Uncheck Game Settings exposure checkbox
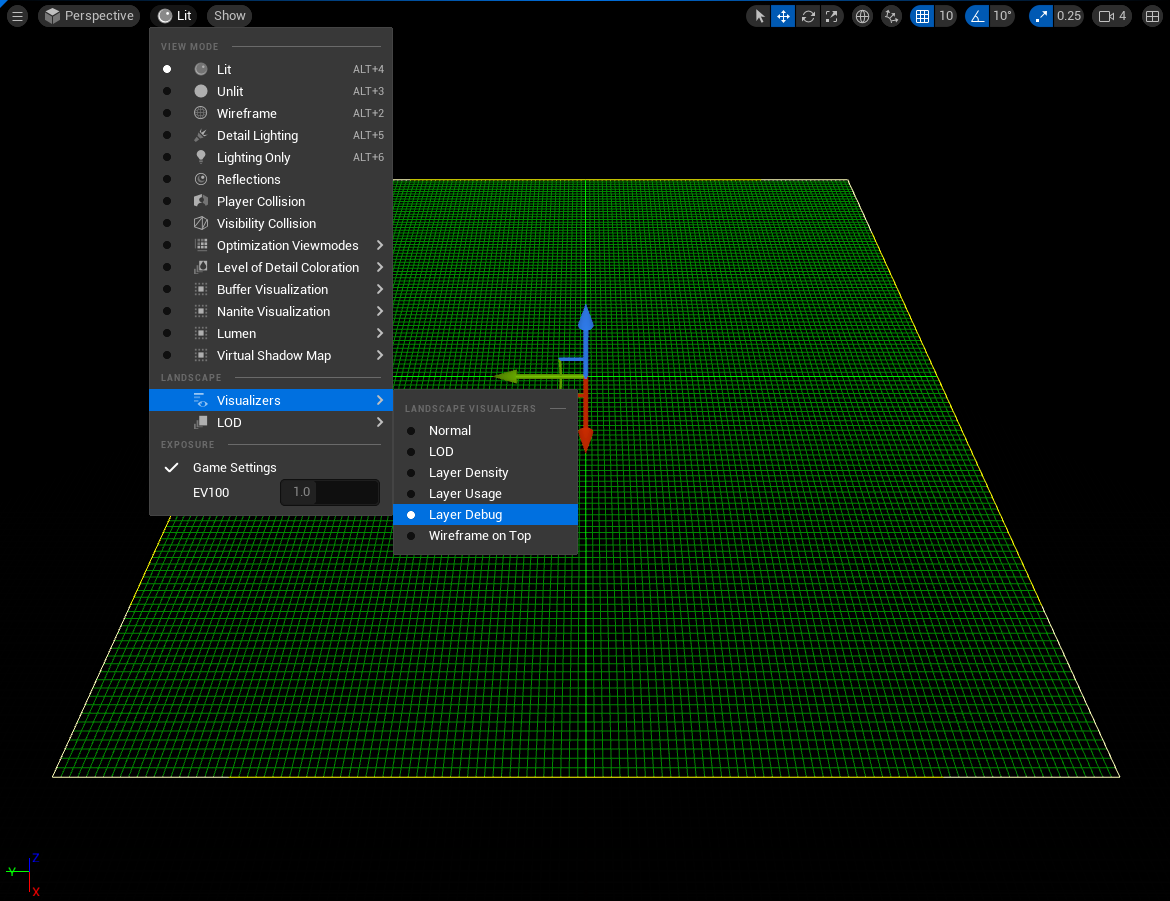 171,467
